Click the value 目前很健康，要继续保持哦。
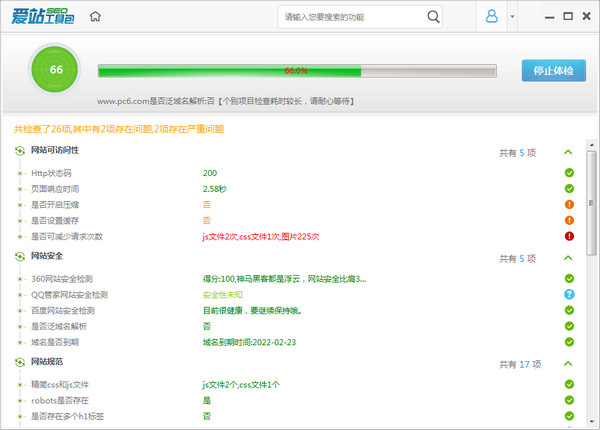The width and height of the screenshot is (600, 430). point(252,311)
